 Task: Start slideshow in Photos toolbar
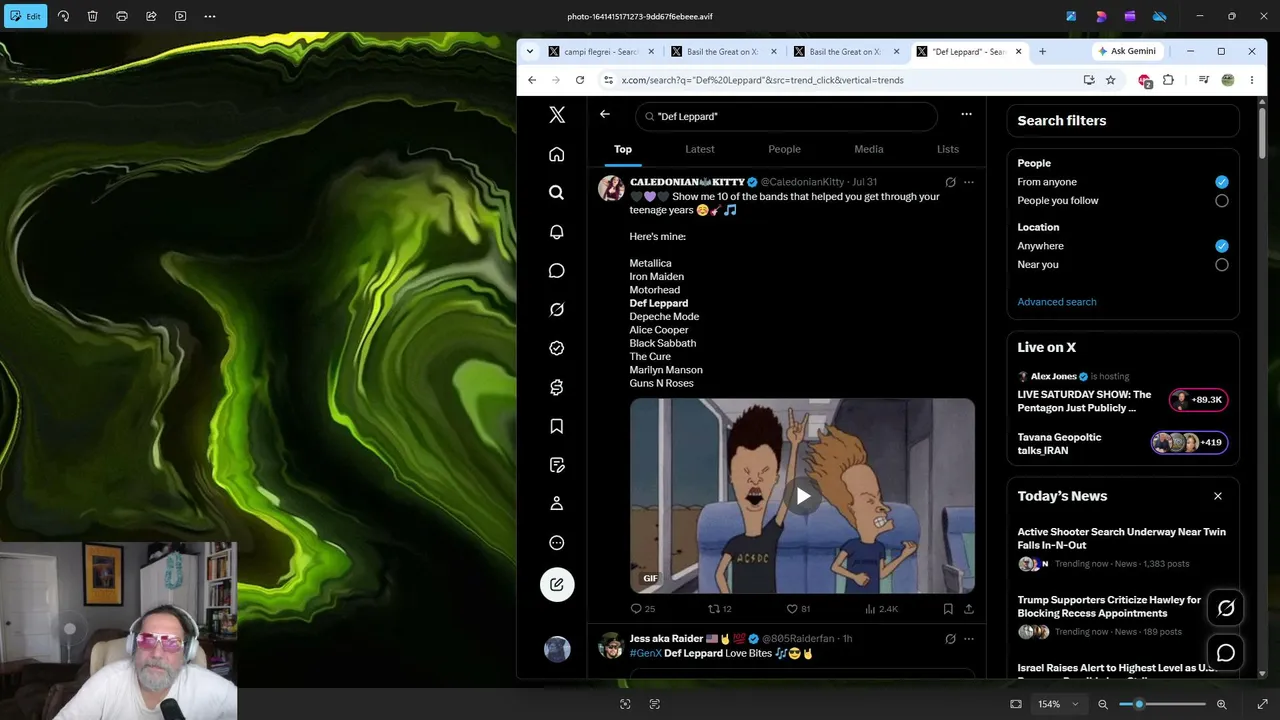[180, 16]
